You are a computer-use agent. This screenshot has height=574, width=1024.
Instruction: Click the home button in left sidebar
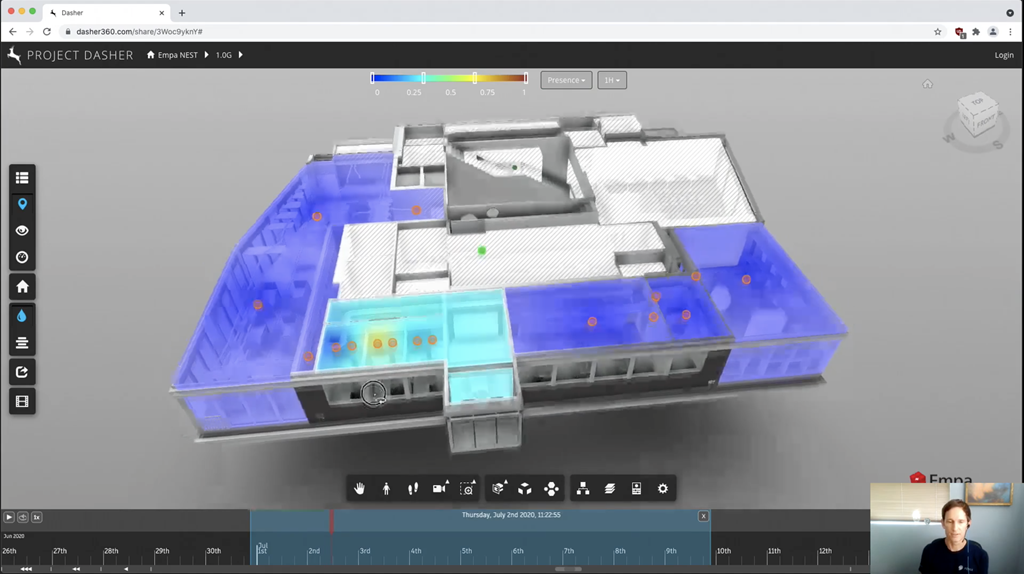pos(22,287)
